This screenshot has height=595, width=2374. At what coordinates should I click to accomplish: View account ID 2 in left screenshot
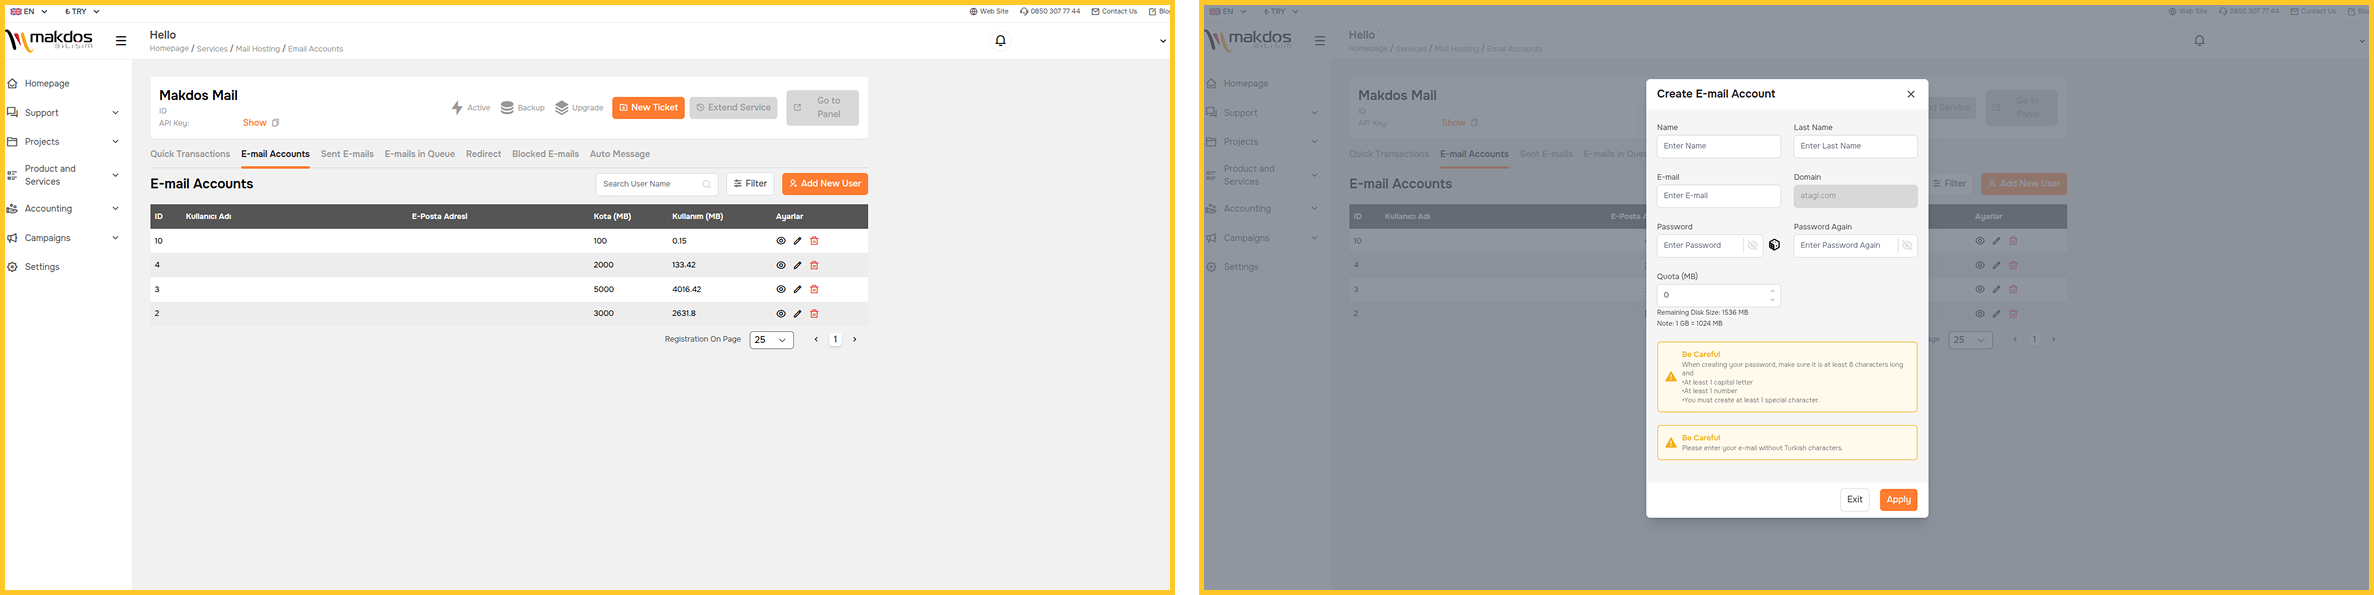click(781, 313)
